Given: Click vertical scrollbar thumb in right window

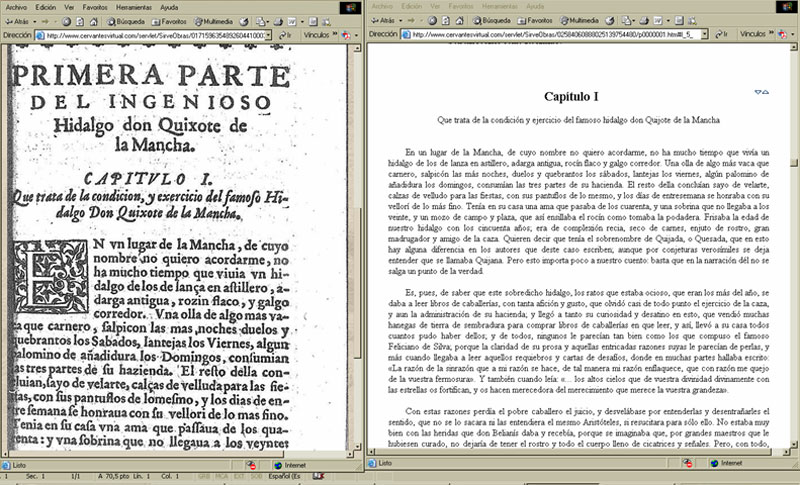Looking at the screenshot, I should click(794, 163).
